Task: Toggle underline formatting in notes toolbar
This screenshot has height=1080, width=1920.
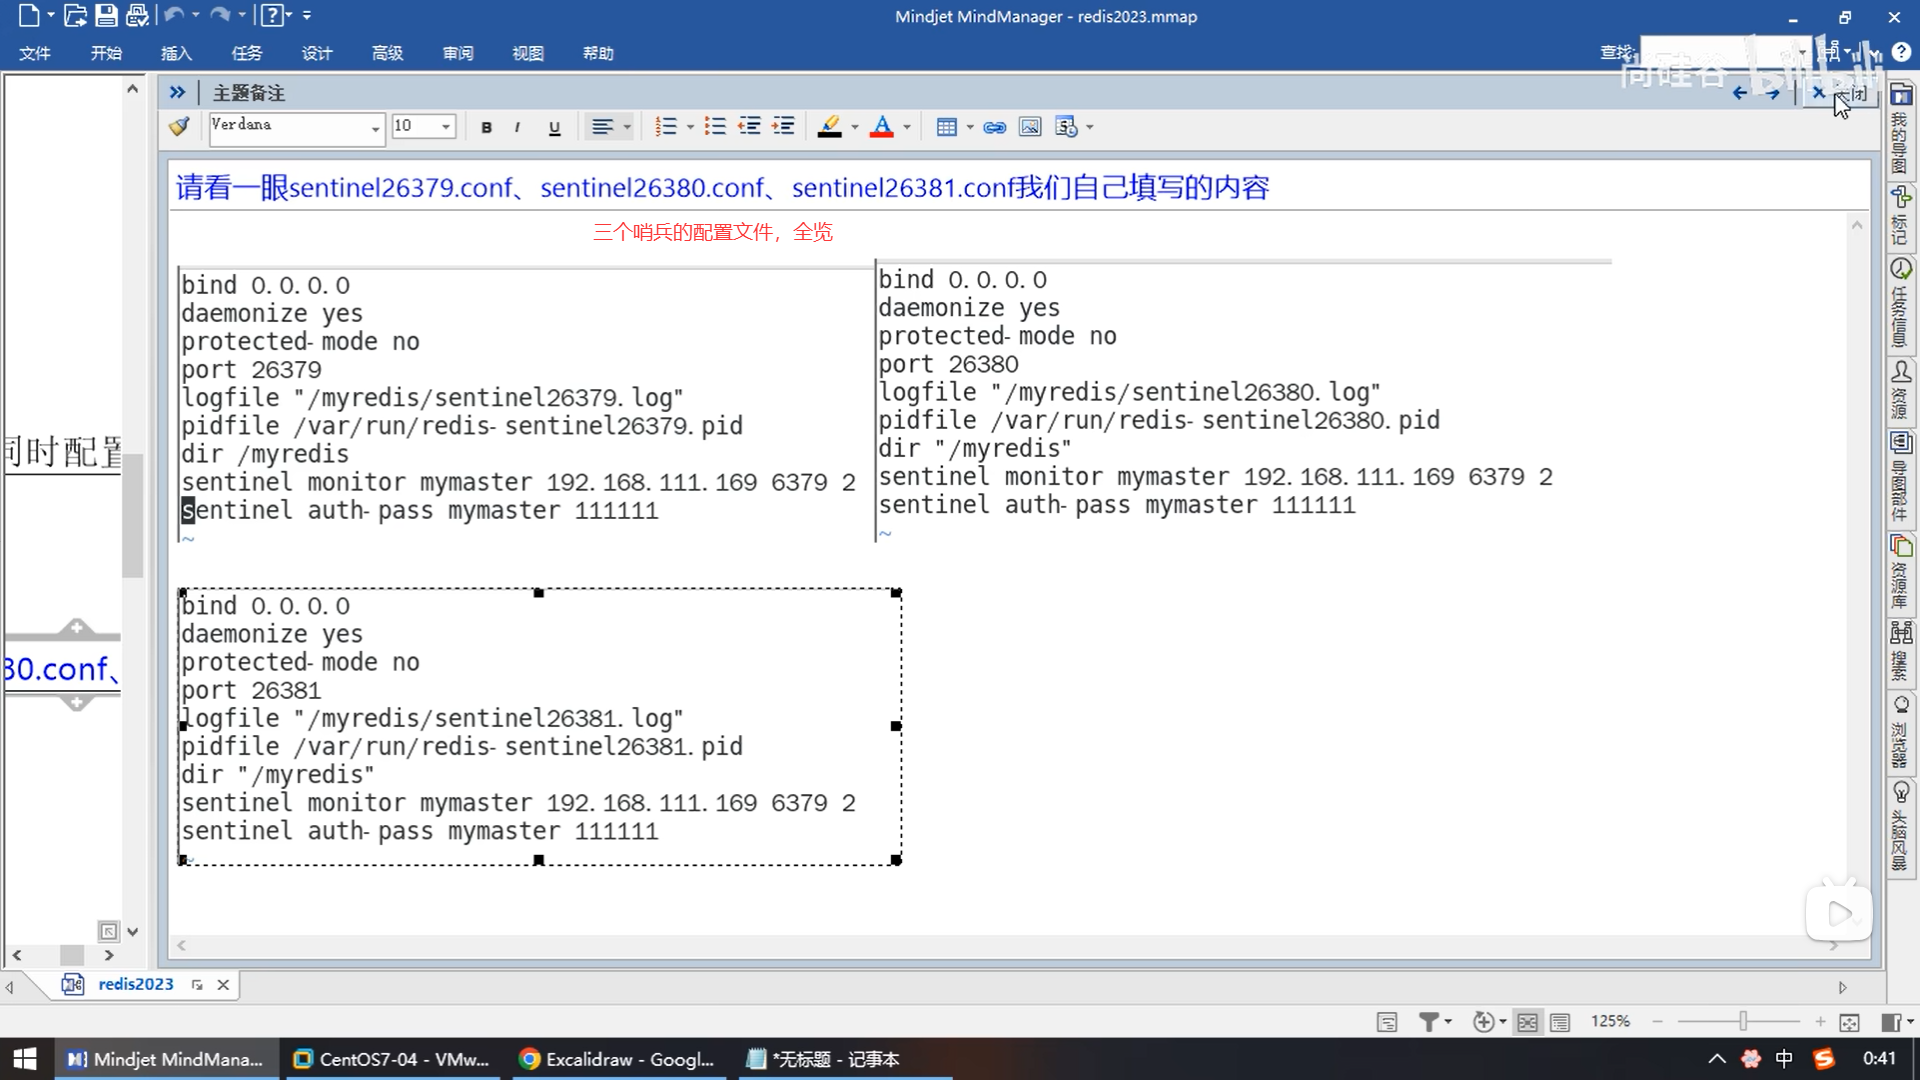Action: [x=554, y=127]
